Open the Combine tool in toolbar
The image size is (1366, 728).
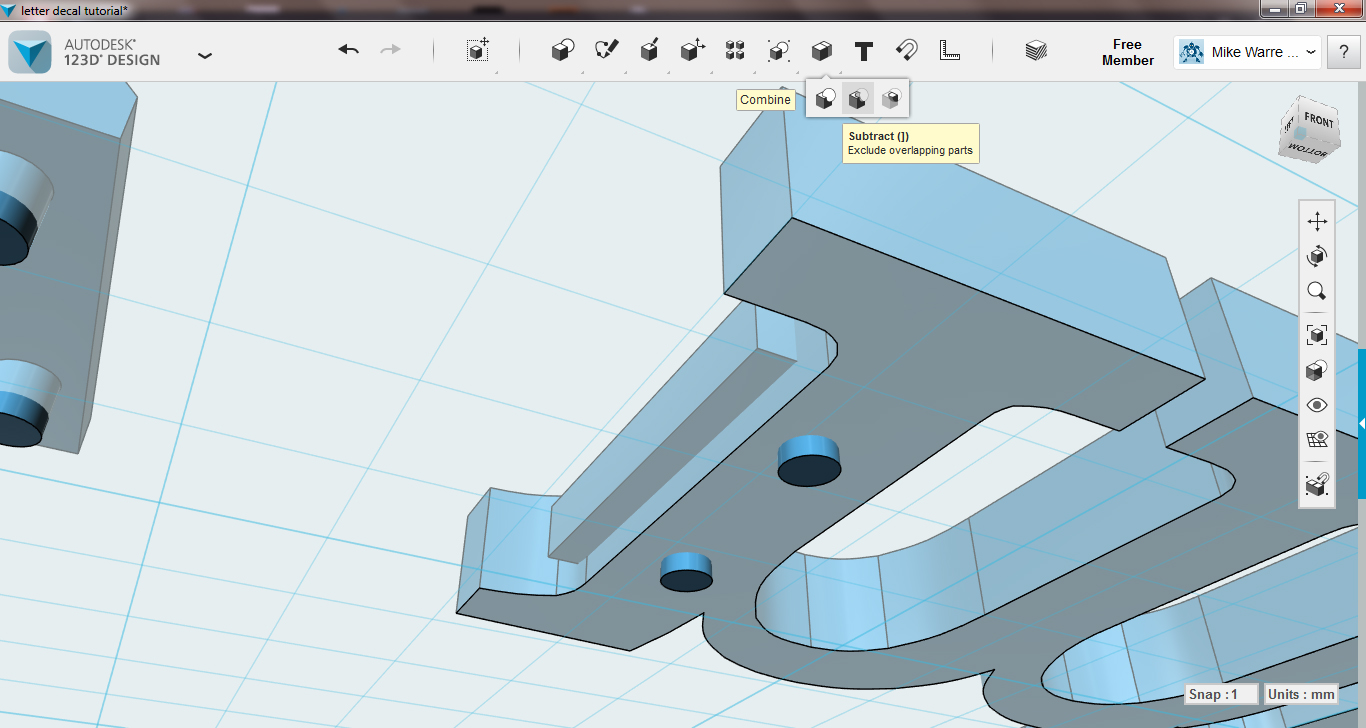pyautogui.click(x=821, y=51)
